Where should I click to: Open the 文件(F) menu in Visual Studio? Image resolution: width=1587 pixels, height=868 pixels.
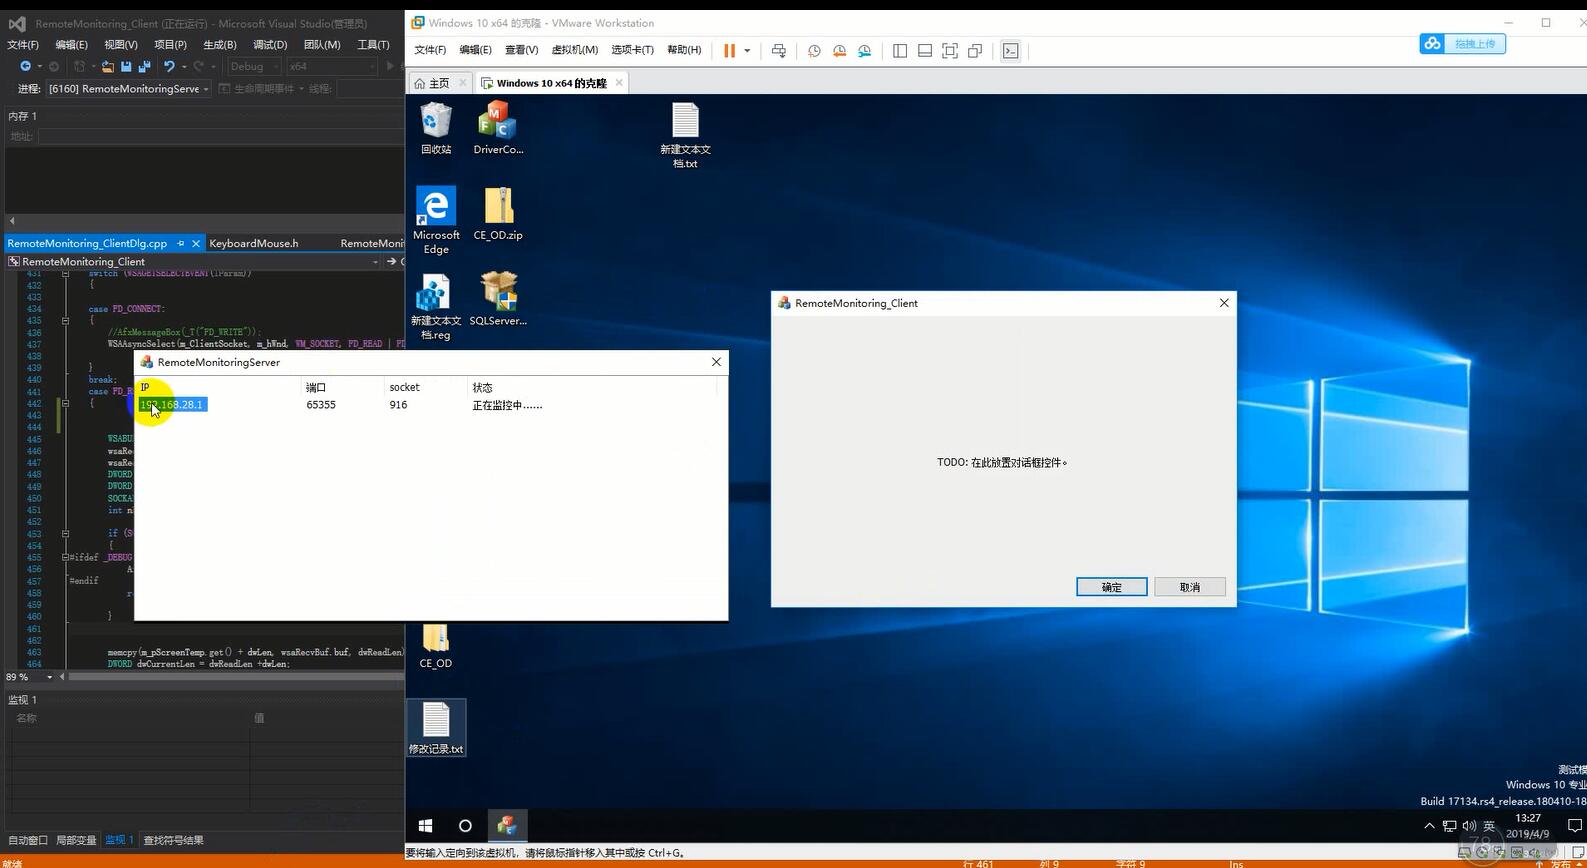pyautogui.click(x=23, y=44)
